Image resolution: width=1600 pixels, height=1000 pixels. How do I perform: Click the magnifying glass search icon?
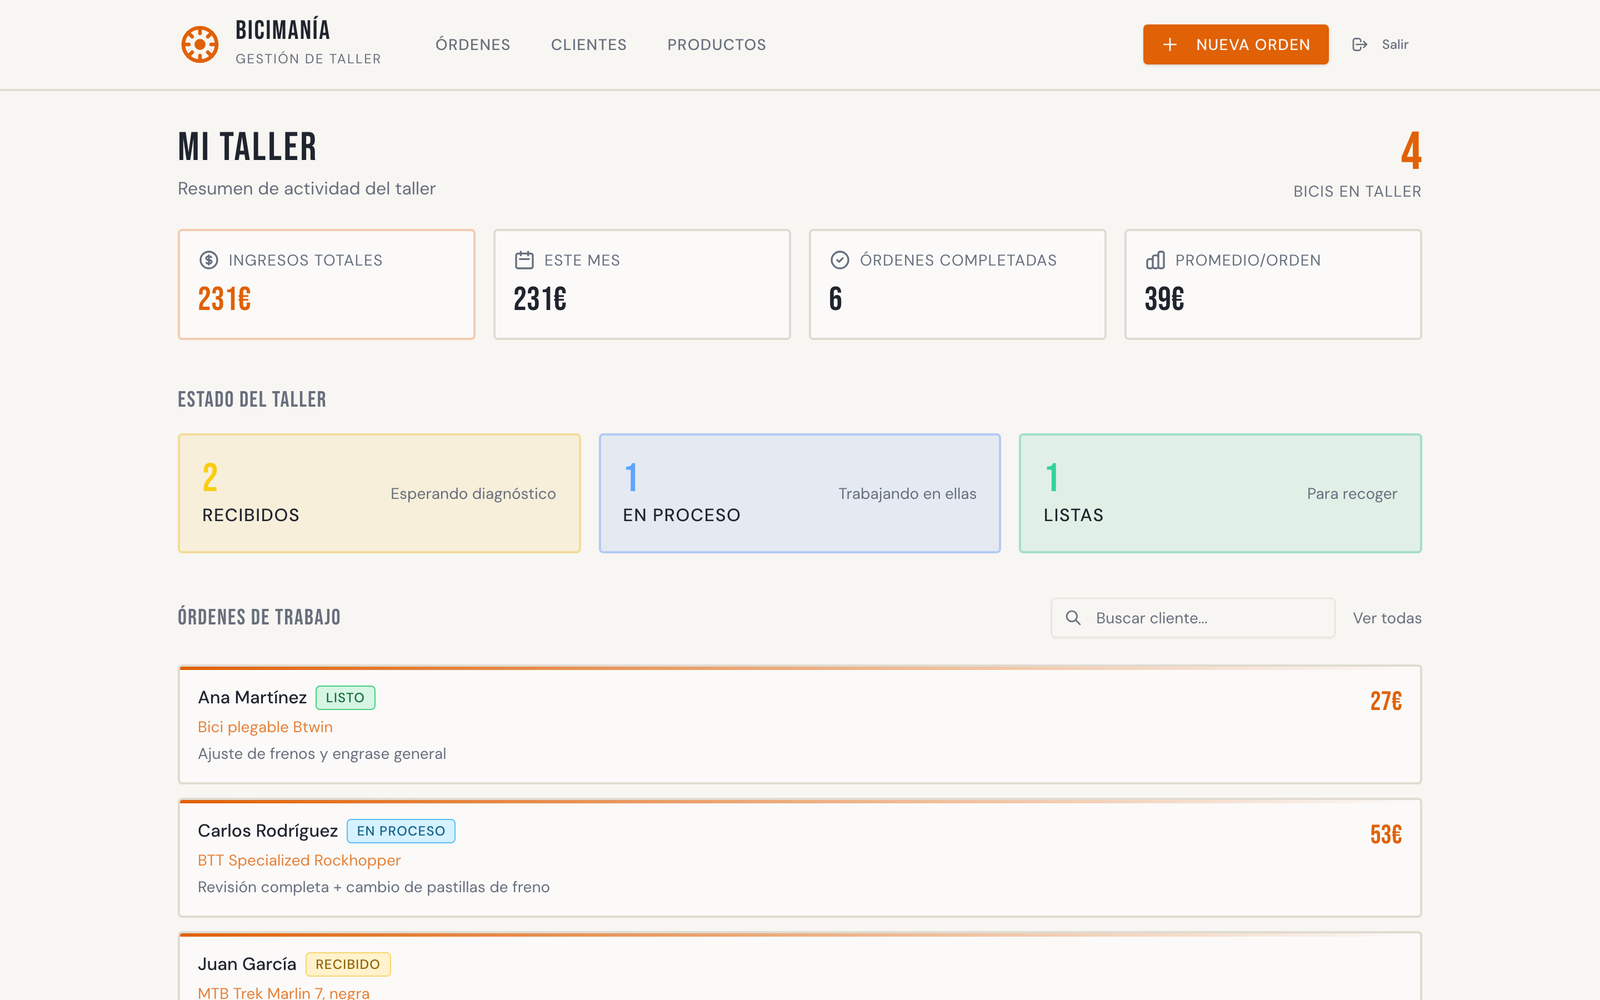(1073, 618)
